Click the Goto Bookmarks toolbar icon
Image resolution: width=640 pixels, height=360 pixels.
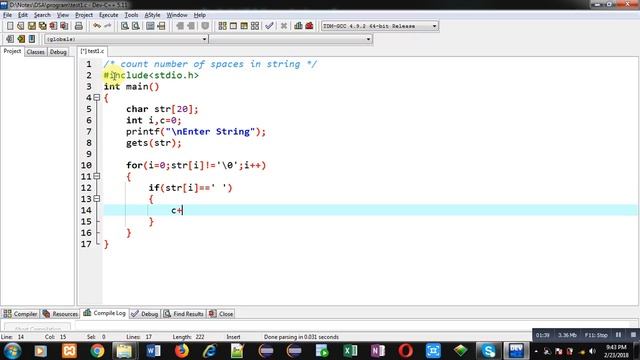(x=32, y=39)
